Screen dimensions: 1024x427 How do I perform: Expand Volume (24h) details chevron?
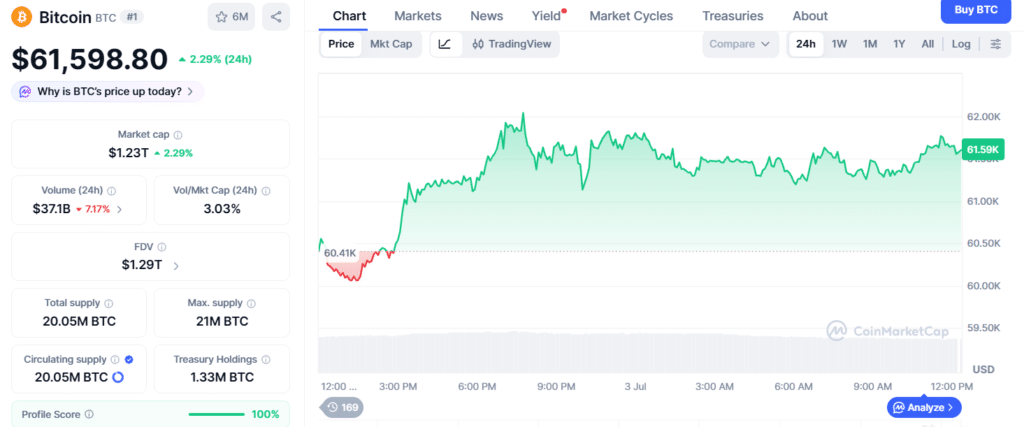(x=119, y=210)
